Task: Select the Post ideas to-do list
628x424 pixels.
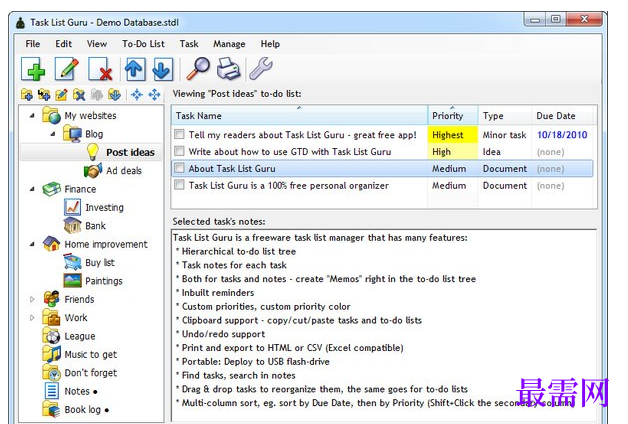Action: (130, 152)
